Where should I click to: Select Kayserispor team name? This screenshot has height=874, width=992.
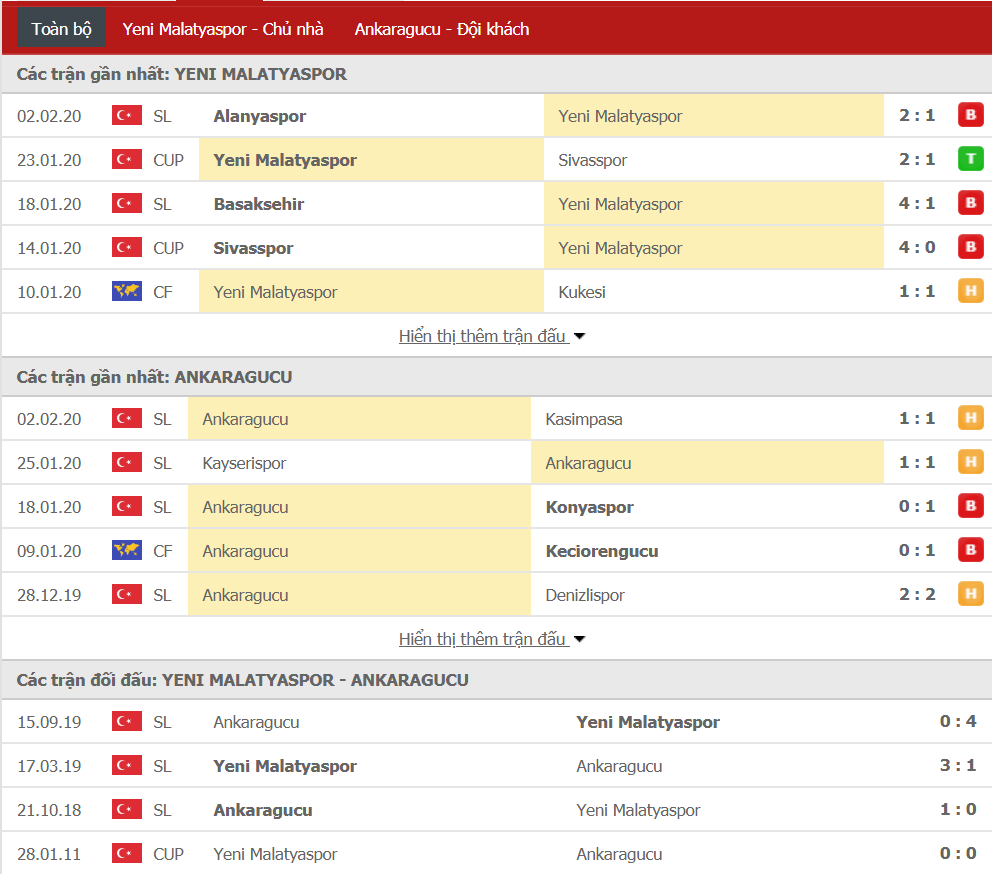click(x=244, y=464)
